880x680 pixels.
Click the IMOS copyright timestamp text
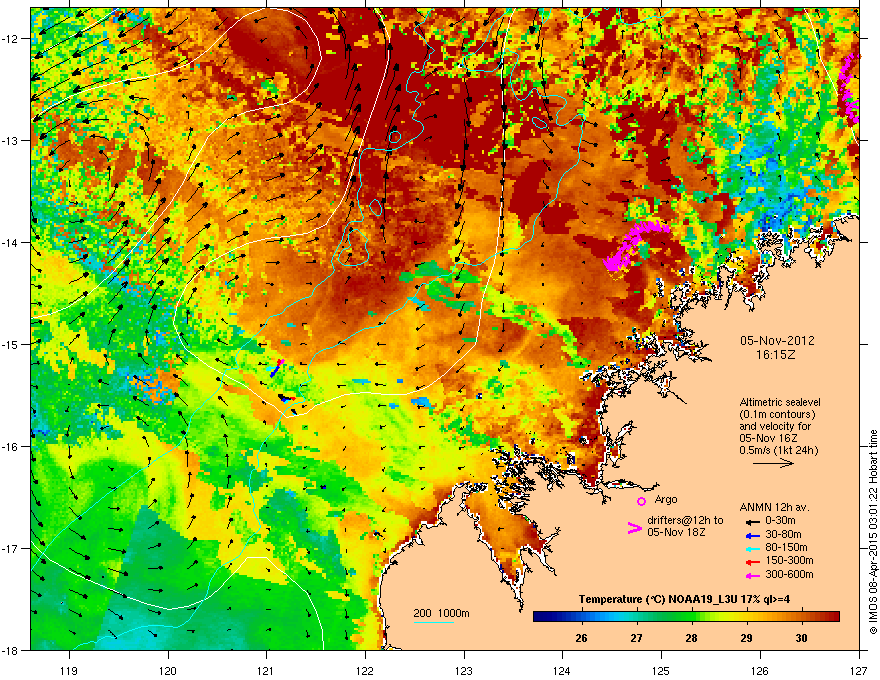[x=873, y=532]
